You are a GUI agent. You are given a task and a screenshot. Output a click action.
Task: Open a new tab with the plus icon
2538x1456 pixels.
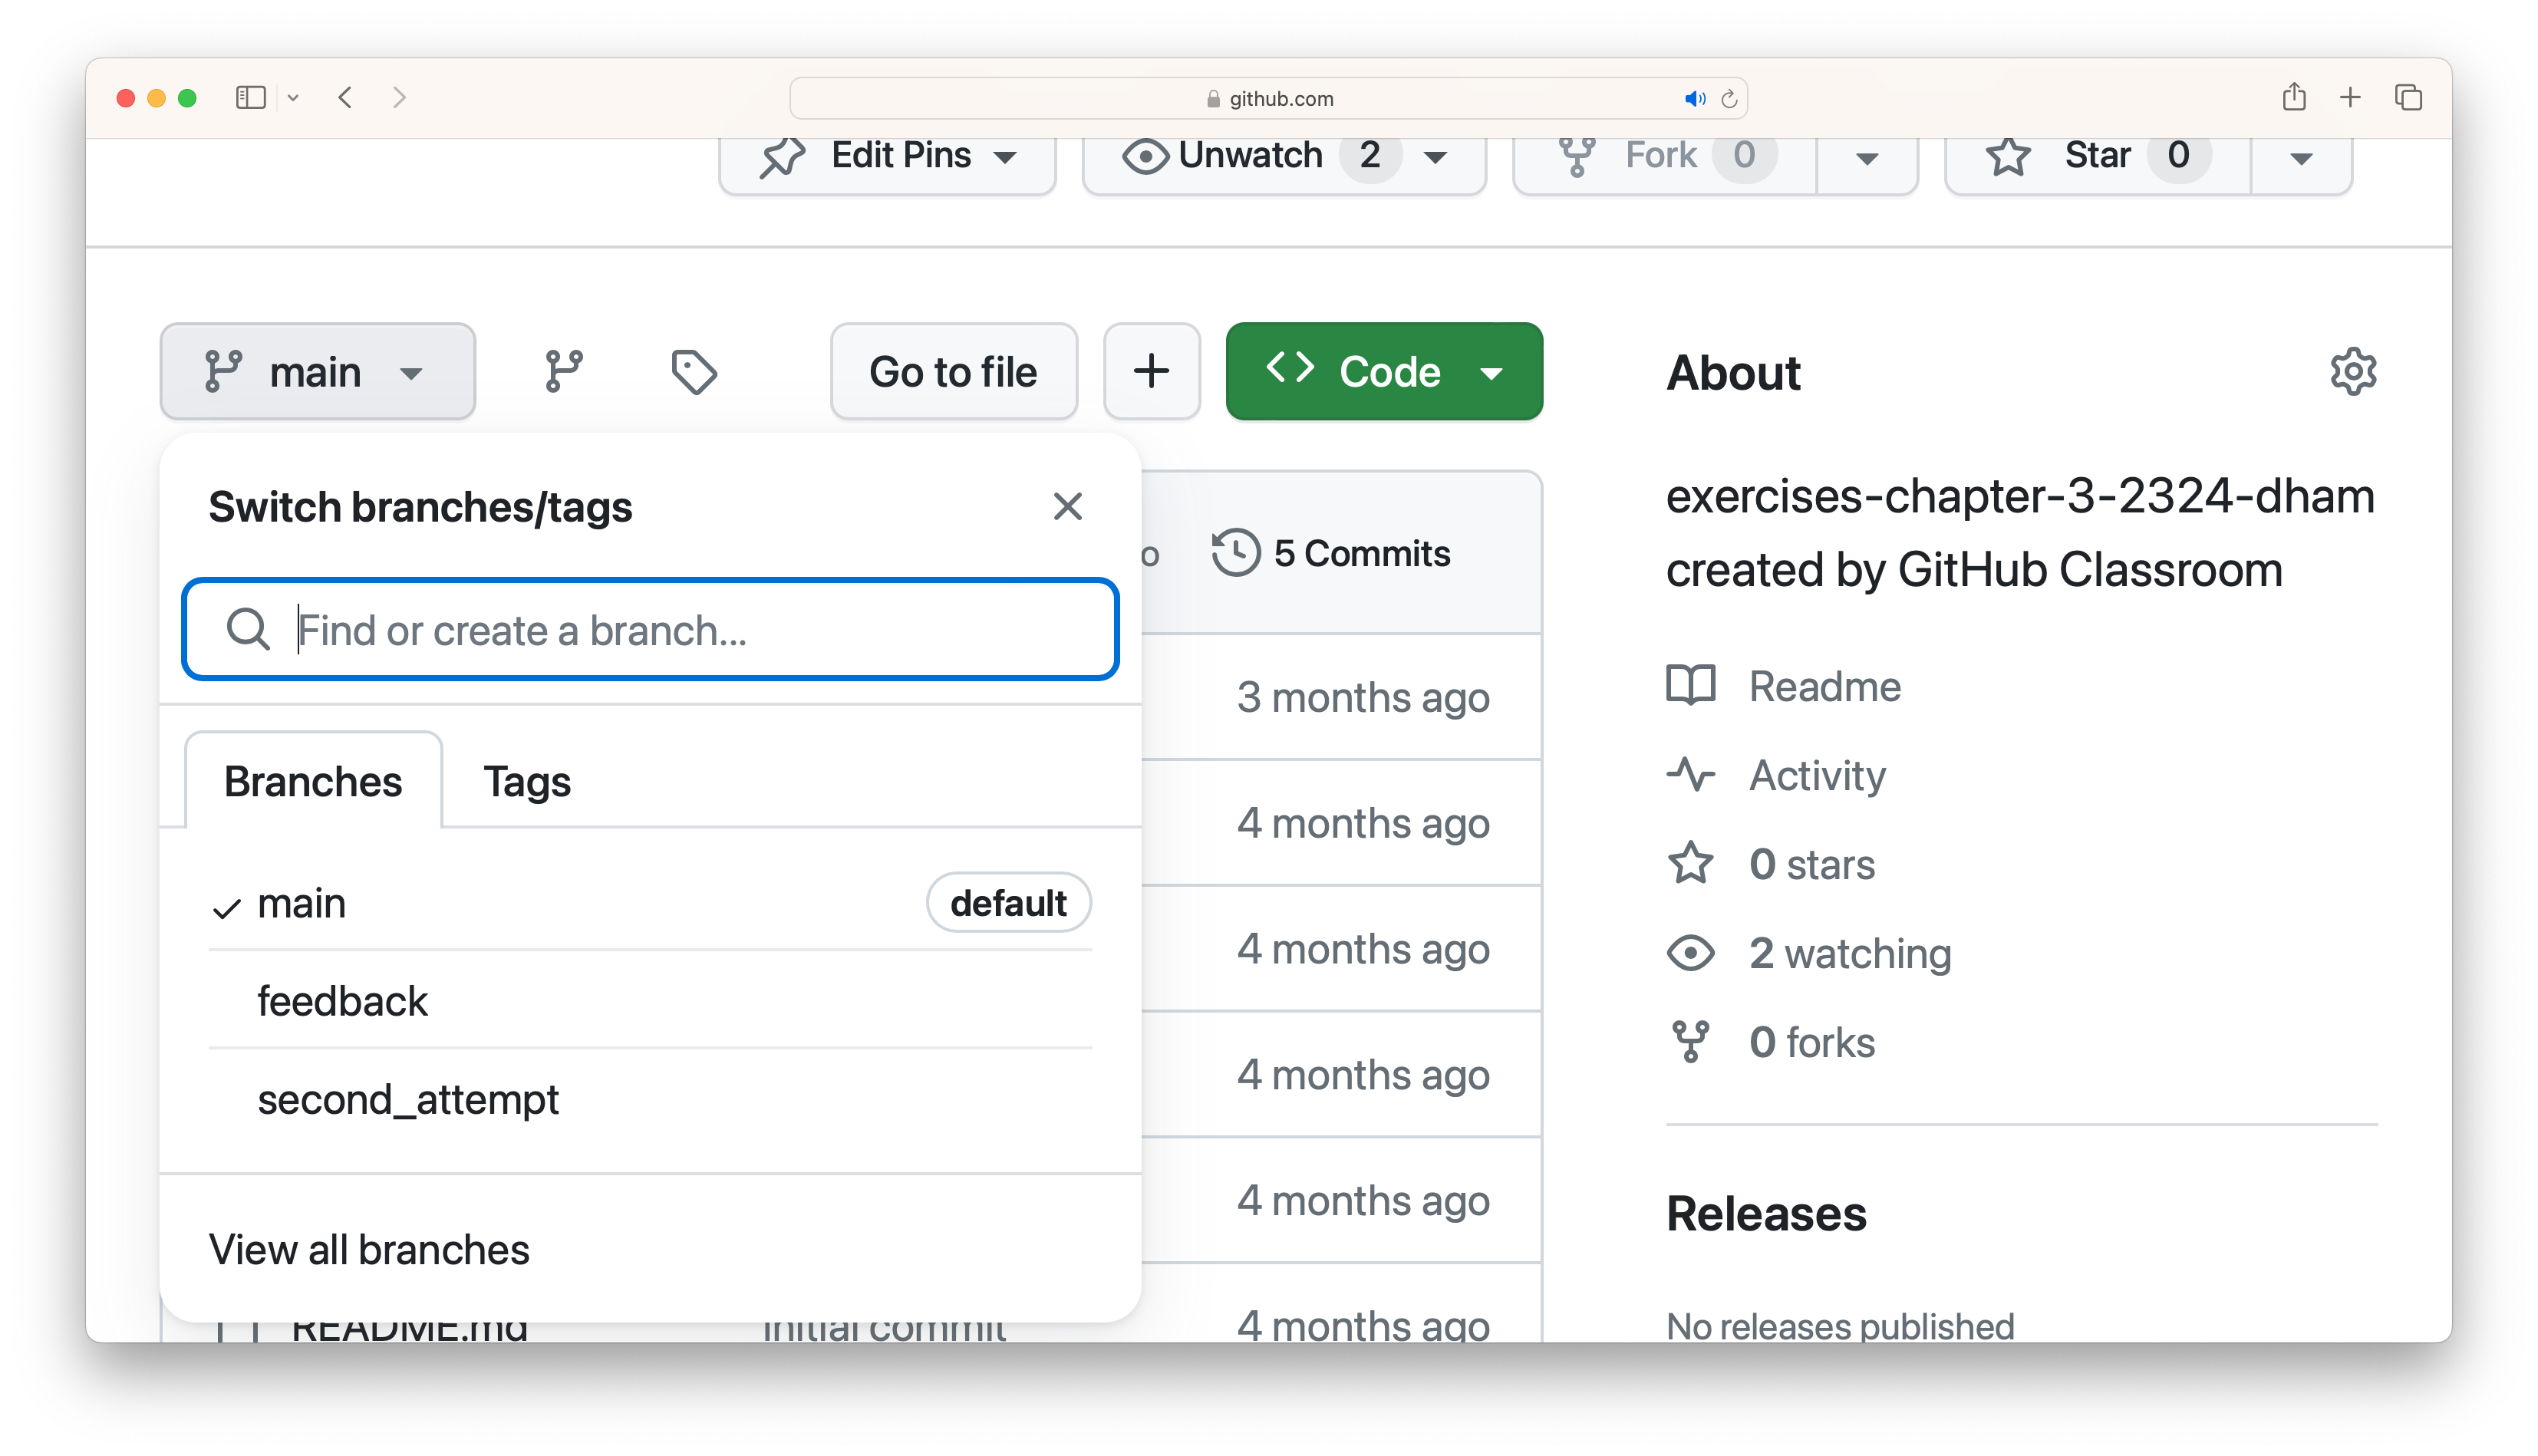coord(2350,97)
